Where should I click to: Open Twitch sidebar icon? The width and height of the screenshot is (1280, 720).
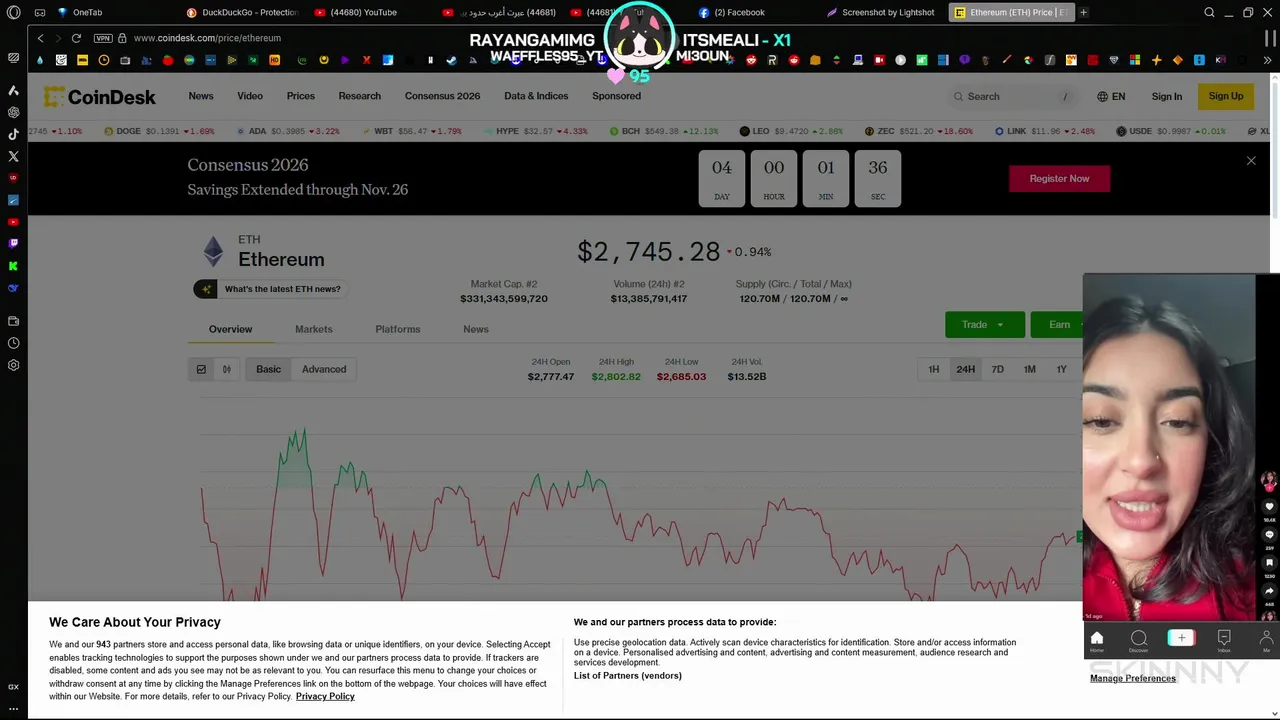(x=13, y=243)
